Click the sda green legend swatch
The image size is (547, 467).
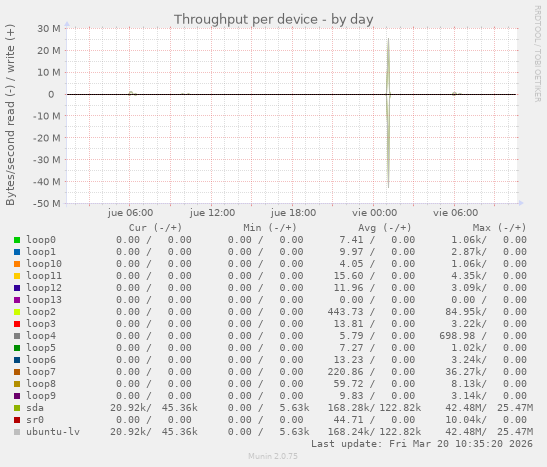click(x=17, y=408)
